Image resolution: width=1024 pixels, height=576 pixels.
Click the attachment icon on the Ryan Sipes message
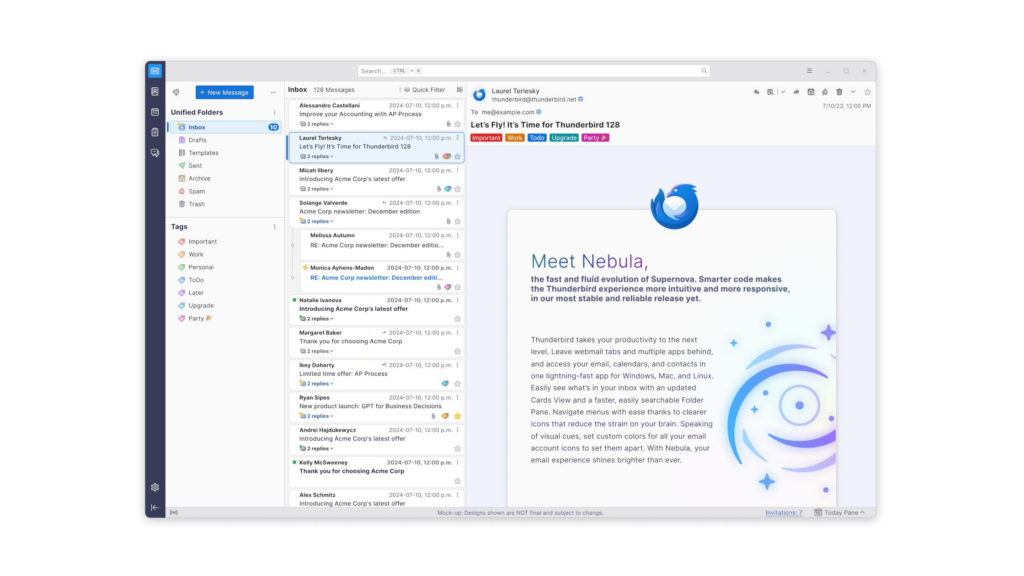[x=433, y=416]
